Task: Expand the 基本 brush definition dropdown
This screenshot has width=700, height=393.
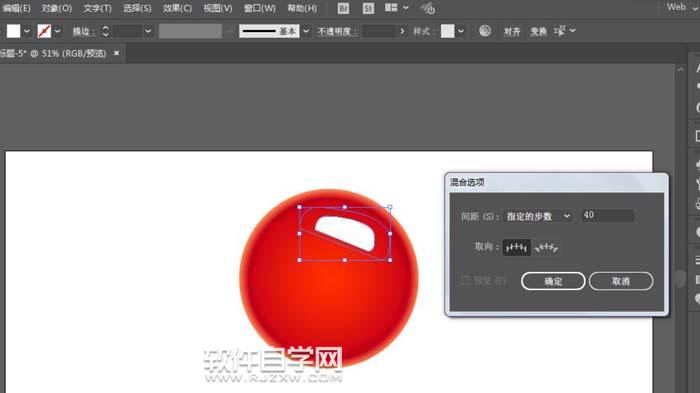Action: pos(306,31)
